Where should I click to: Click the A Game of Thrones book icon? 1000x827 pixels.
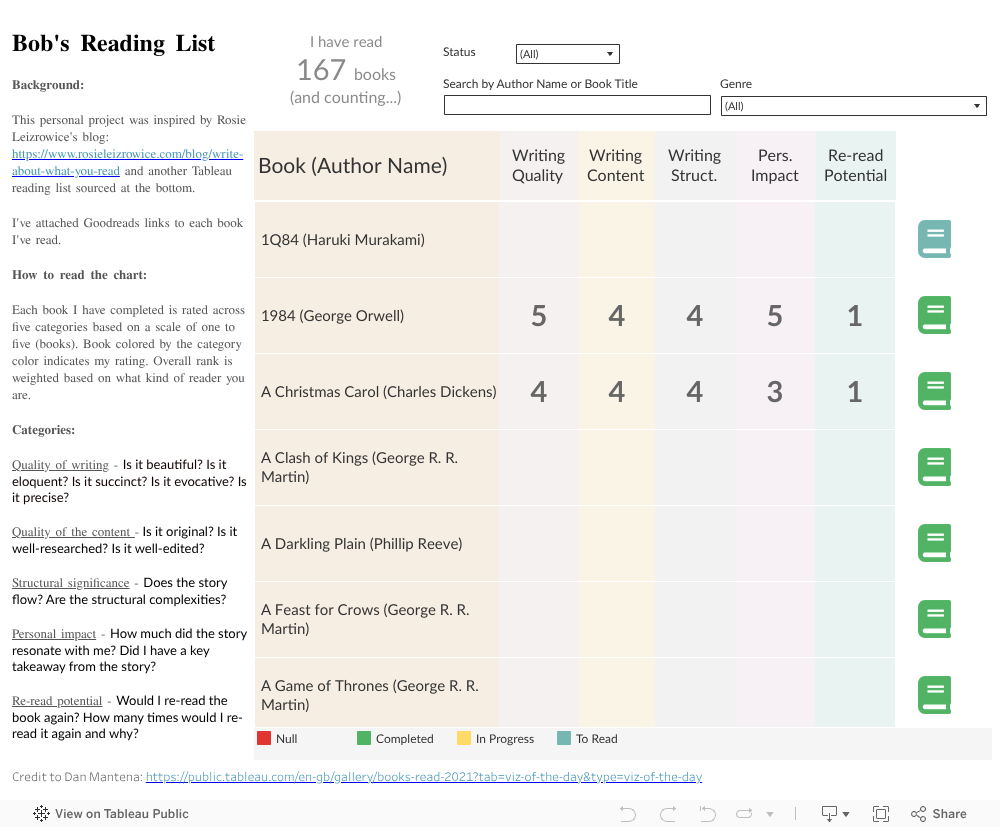coord(934,695)
